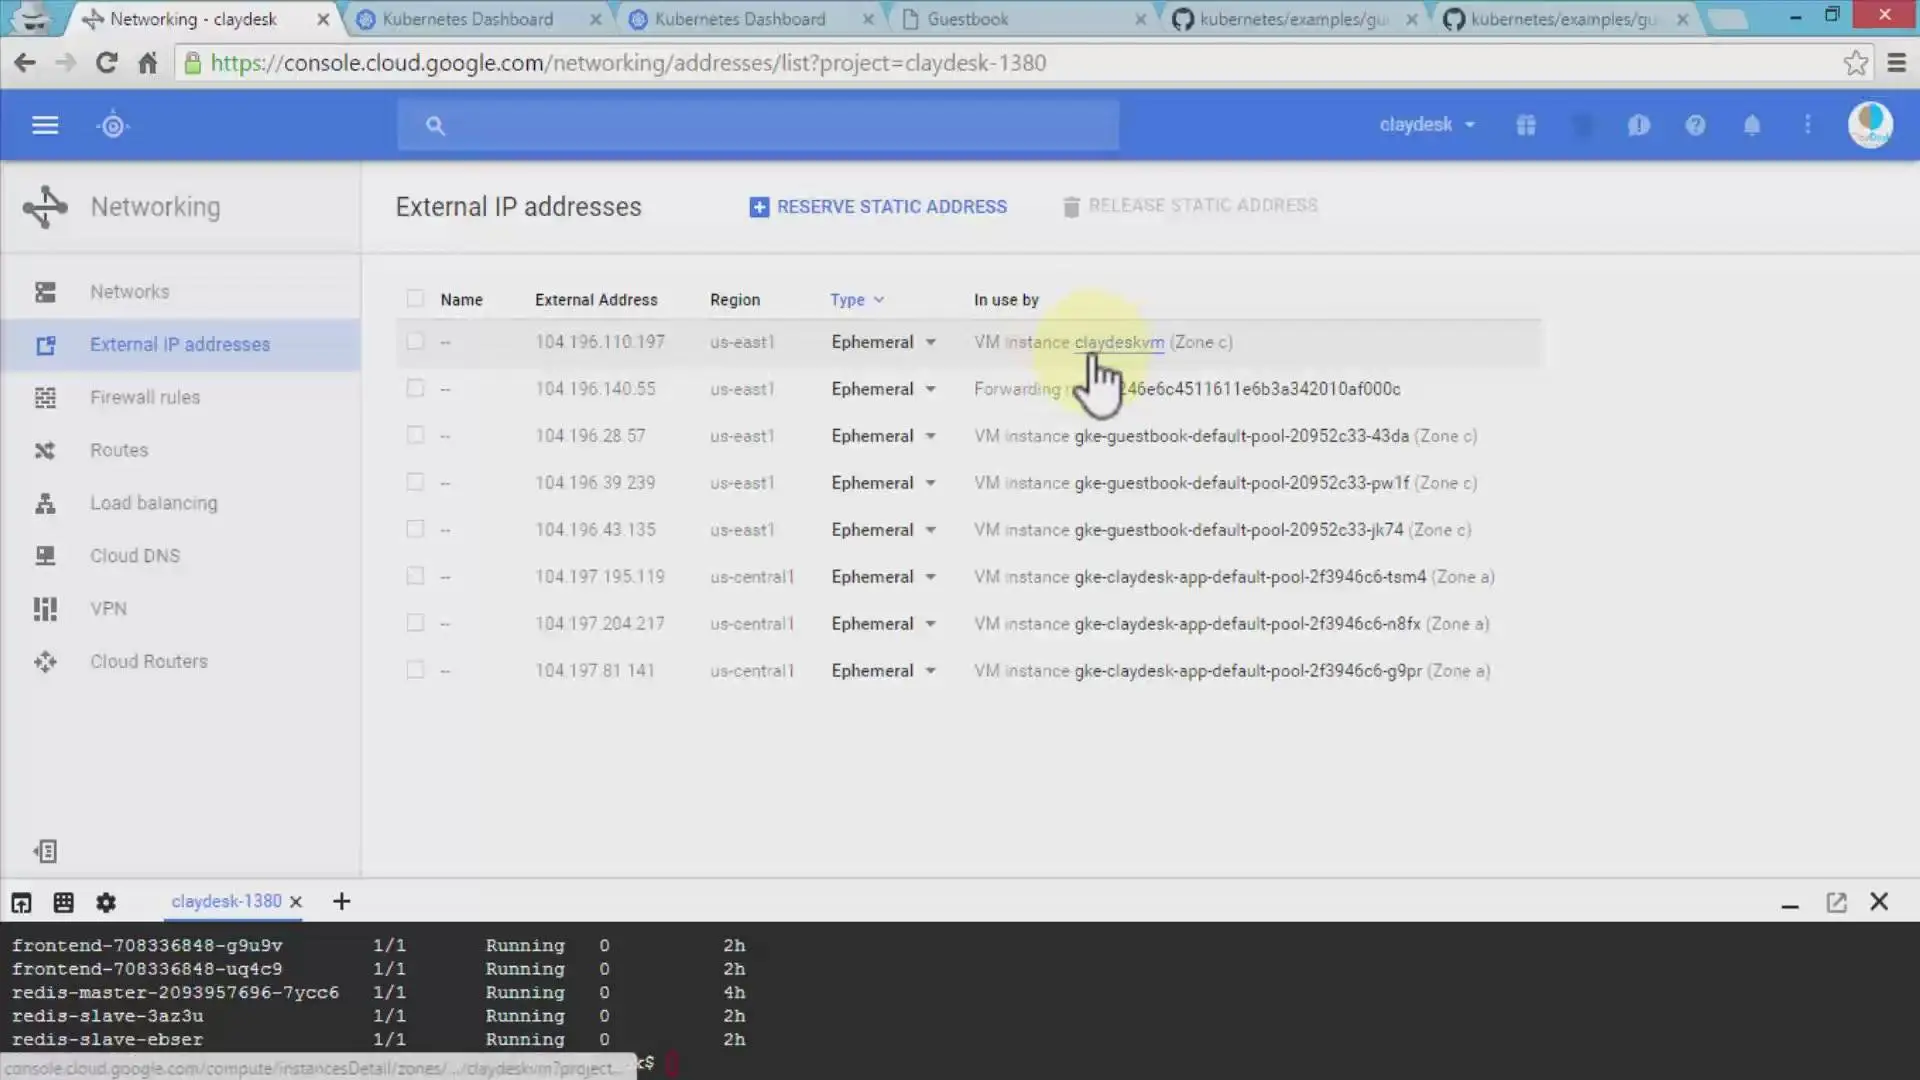
Task: Open the claydesk project selector dropdown
Action: (x=1427, y=125)
